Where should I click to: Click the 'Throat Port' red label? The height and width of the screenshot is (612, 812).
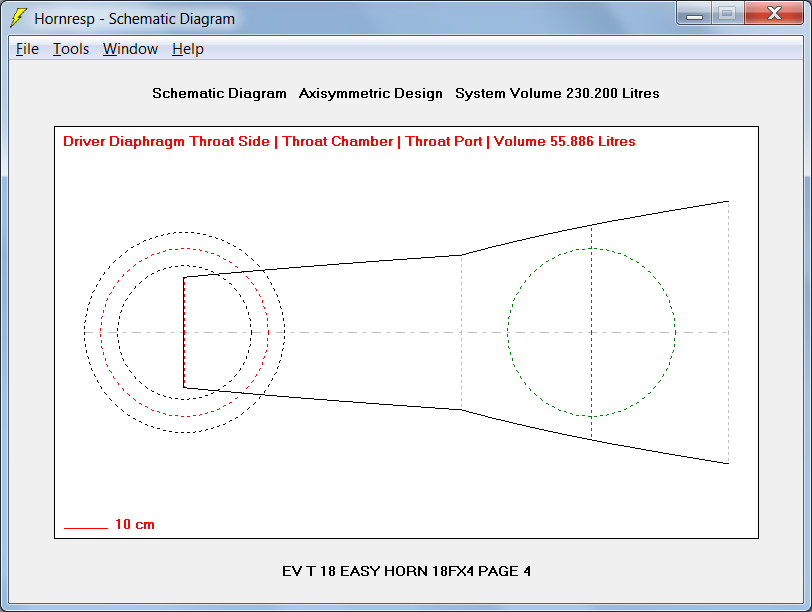444,141
